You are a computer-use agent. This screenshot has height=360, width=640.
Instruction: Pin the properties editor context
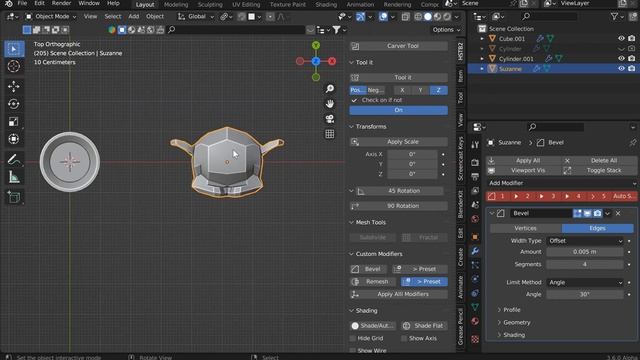point(632,142)
